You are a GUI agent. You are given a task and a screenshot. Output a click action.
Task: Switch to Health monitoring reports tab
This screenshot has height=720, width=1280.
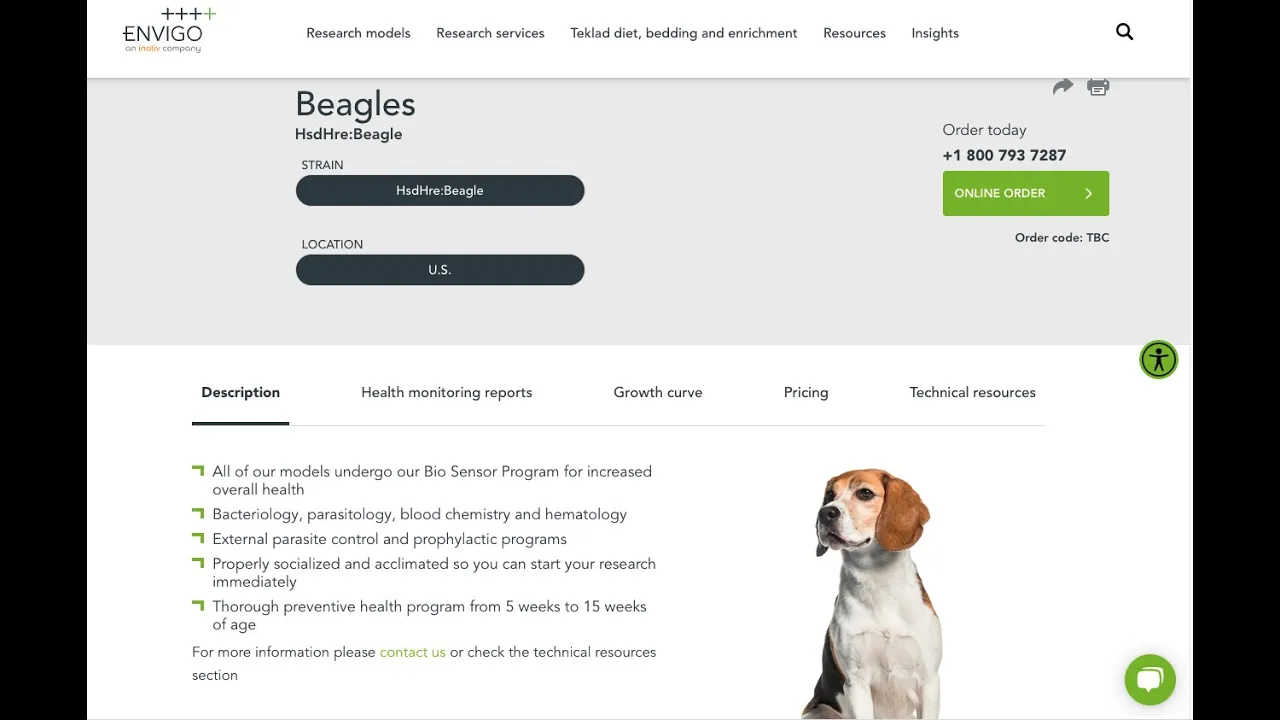click(446, 393)
